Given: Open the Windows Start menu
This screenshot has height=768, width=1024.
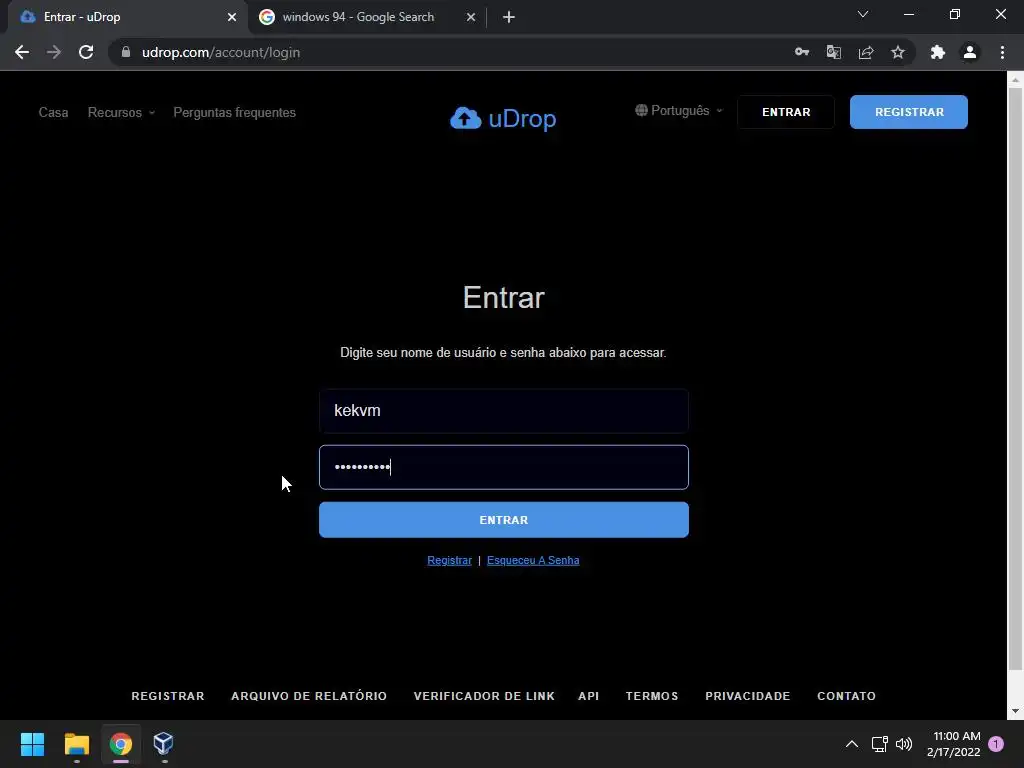Looking at the screenshot, I should [33, 744].
